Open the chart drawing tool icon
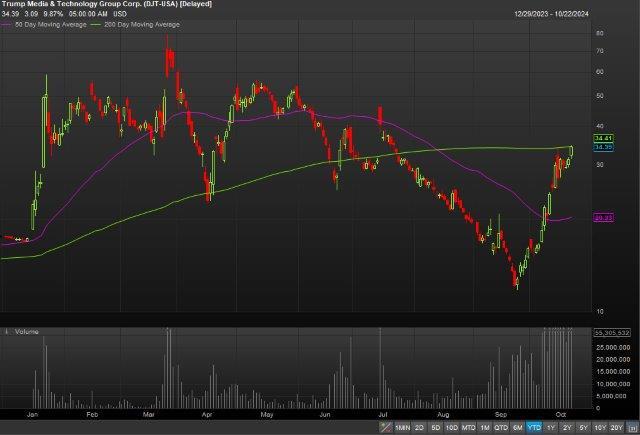Viewport: 640px width, 435px height. pos(385,427)
